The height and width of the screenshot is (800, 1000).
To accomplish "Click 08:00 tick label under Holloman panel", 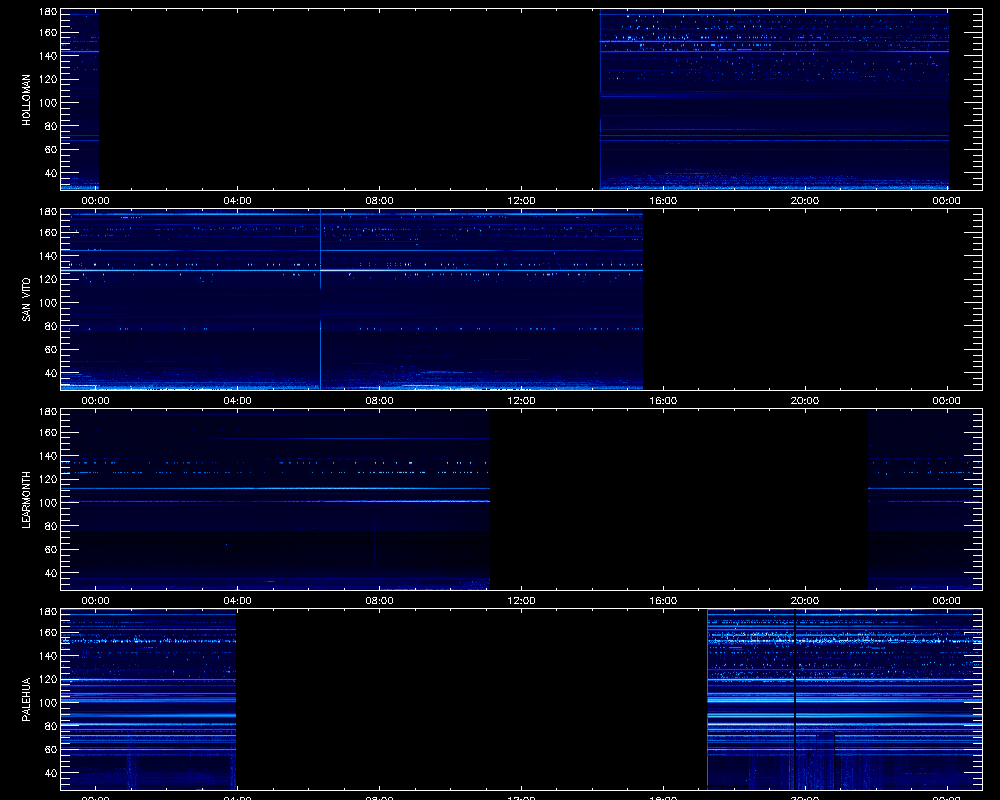I will tap(379, 200).
